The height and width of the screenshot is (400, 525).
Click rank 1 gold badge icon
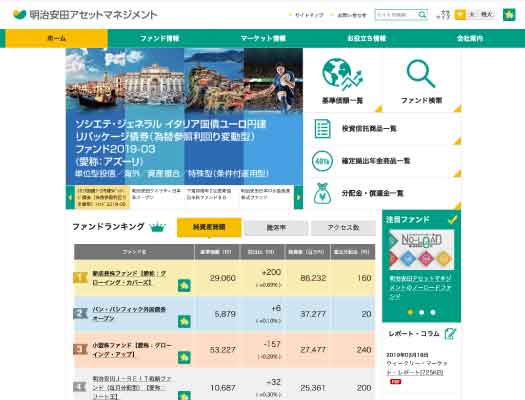(80, 277)
